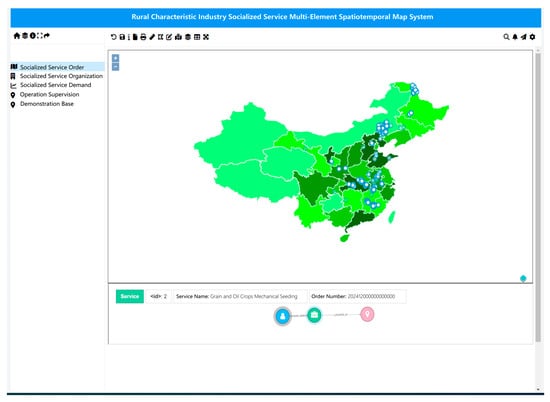This screenshot has width=550, height=402.
Task: Open the settings gear icon
Action: click(x=532, y=37)
